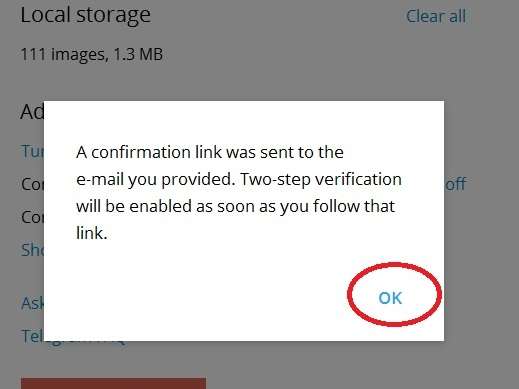
Task: Open the partially hidden Telegram FAQ link
Action: pyautogui.click(x=73, y=337)
